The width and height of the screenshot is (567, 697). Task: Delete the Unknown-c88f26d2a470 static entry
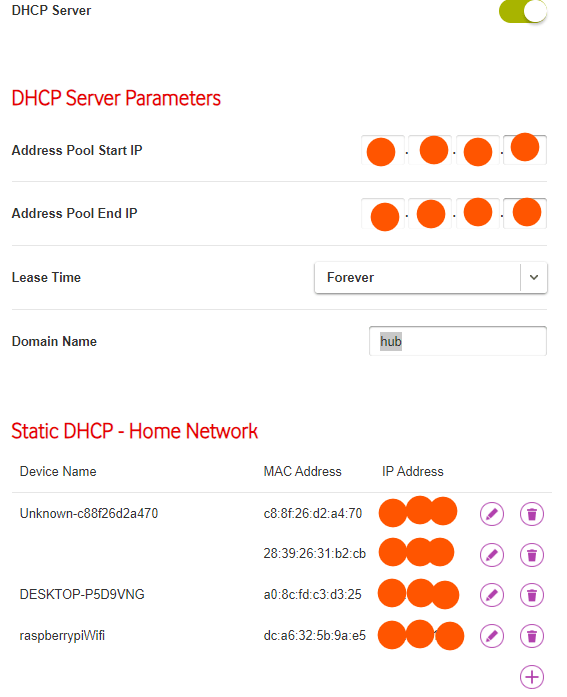pyautogui.click(x=532, y=514)
